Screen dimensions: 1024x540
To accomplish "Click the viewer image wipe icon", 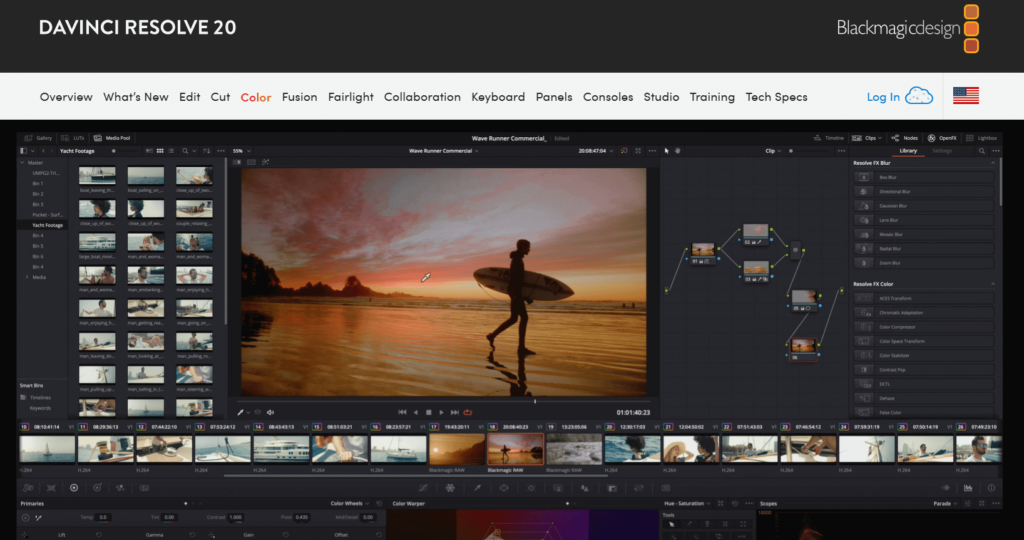I will click(x=237, y=162).
